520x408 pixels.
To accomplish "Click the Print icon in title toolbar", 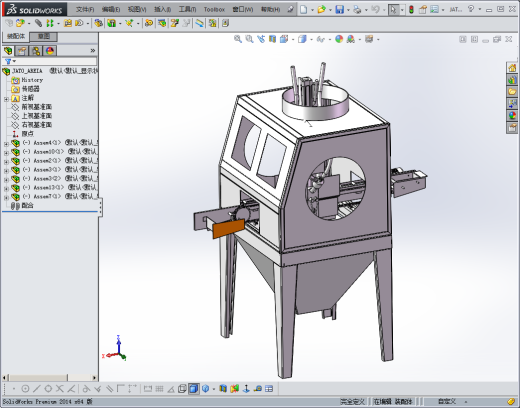I will pos(357,9).
